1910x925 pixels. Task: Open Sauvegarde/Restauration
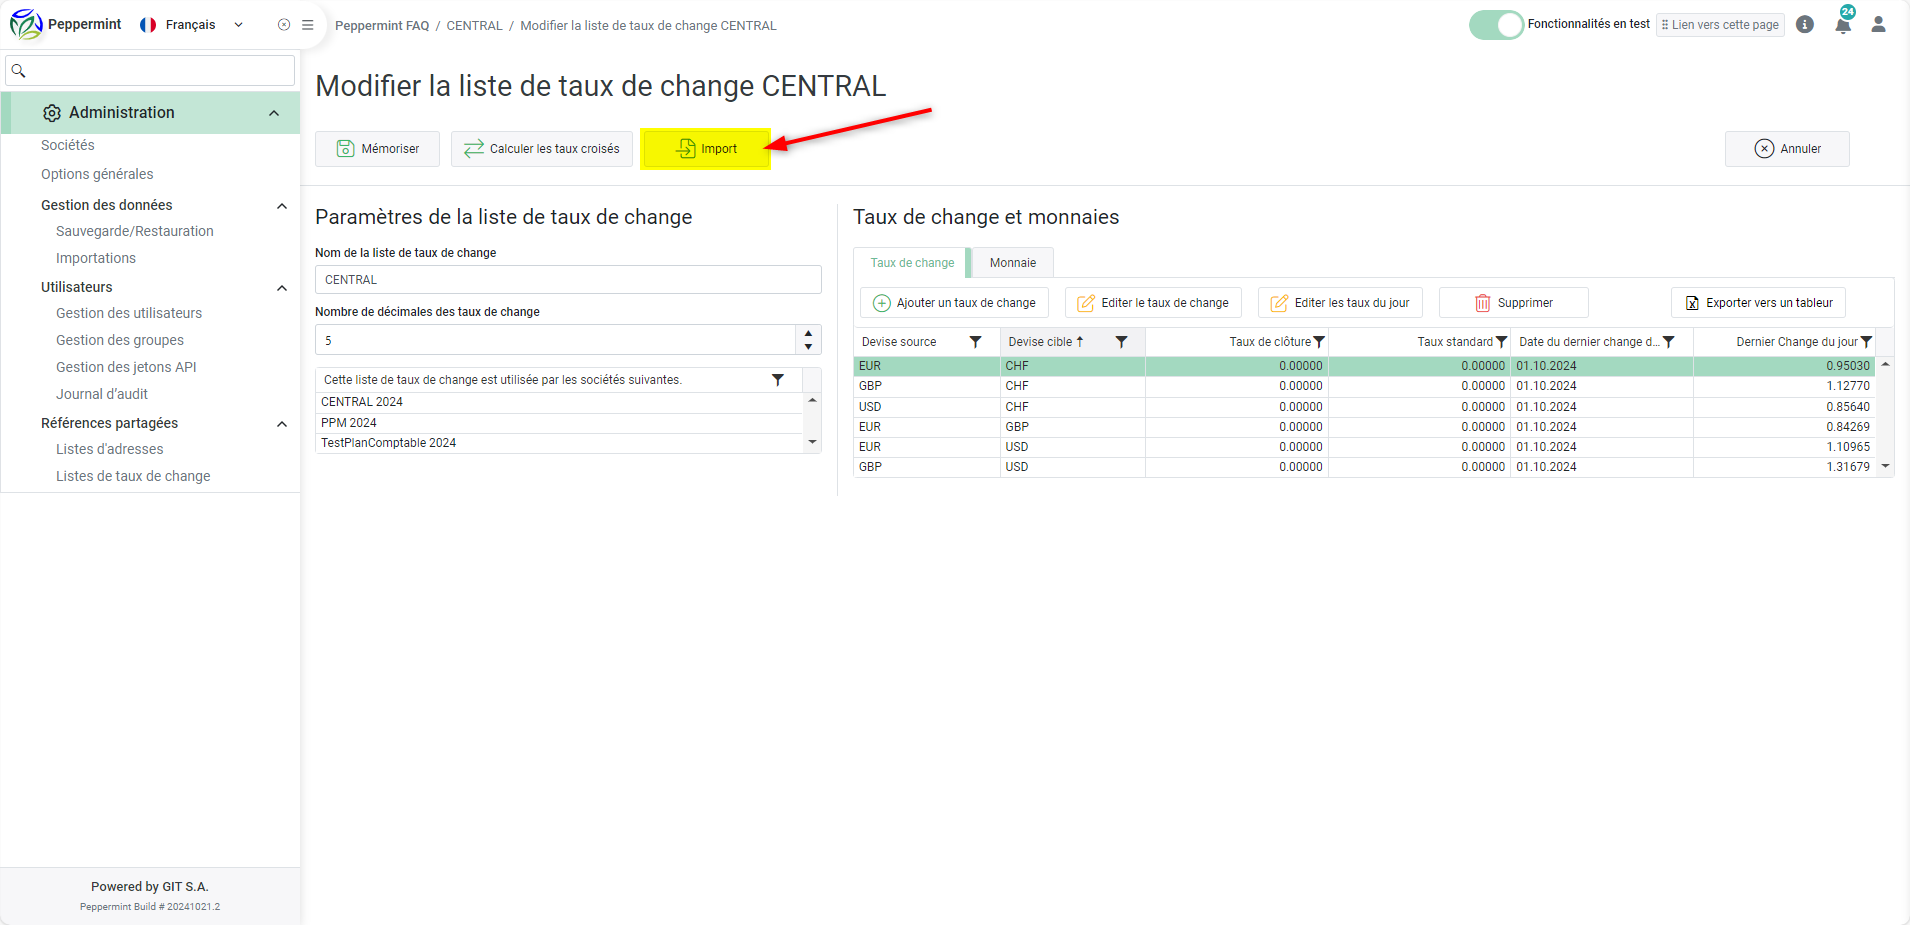(135, 231)
